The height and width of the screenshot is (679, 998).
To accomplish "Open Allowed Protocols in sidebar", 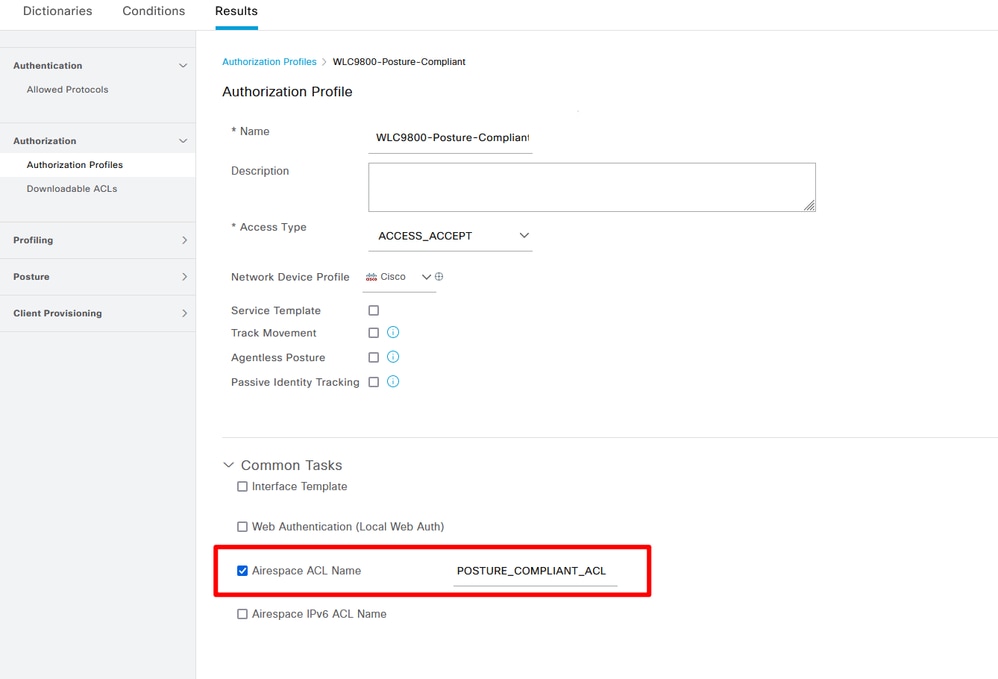I will tap(67, 90).
